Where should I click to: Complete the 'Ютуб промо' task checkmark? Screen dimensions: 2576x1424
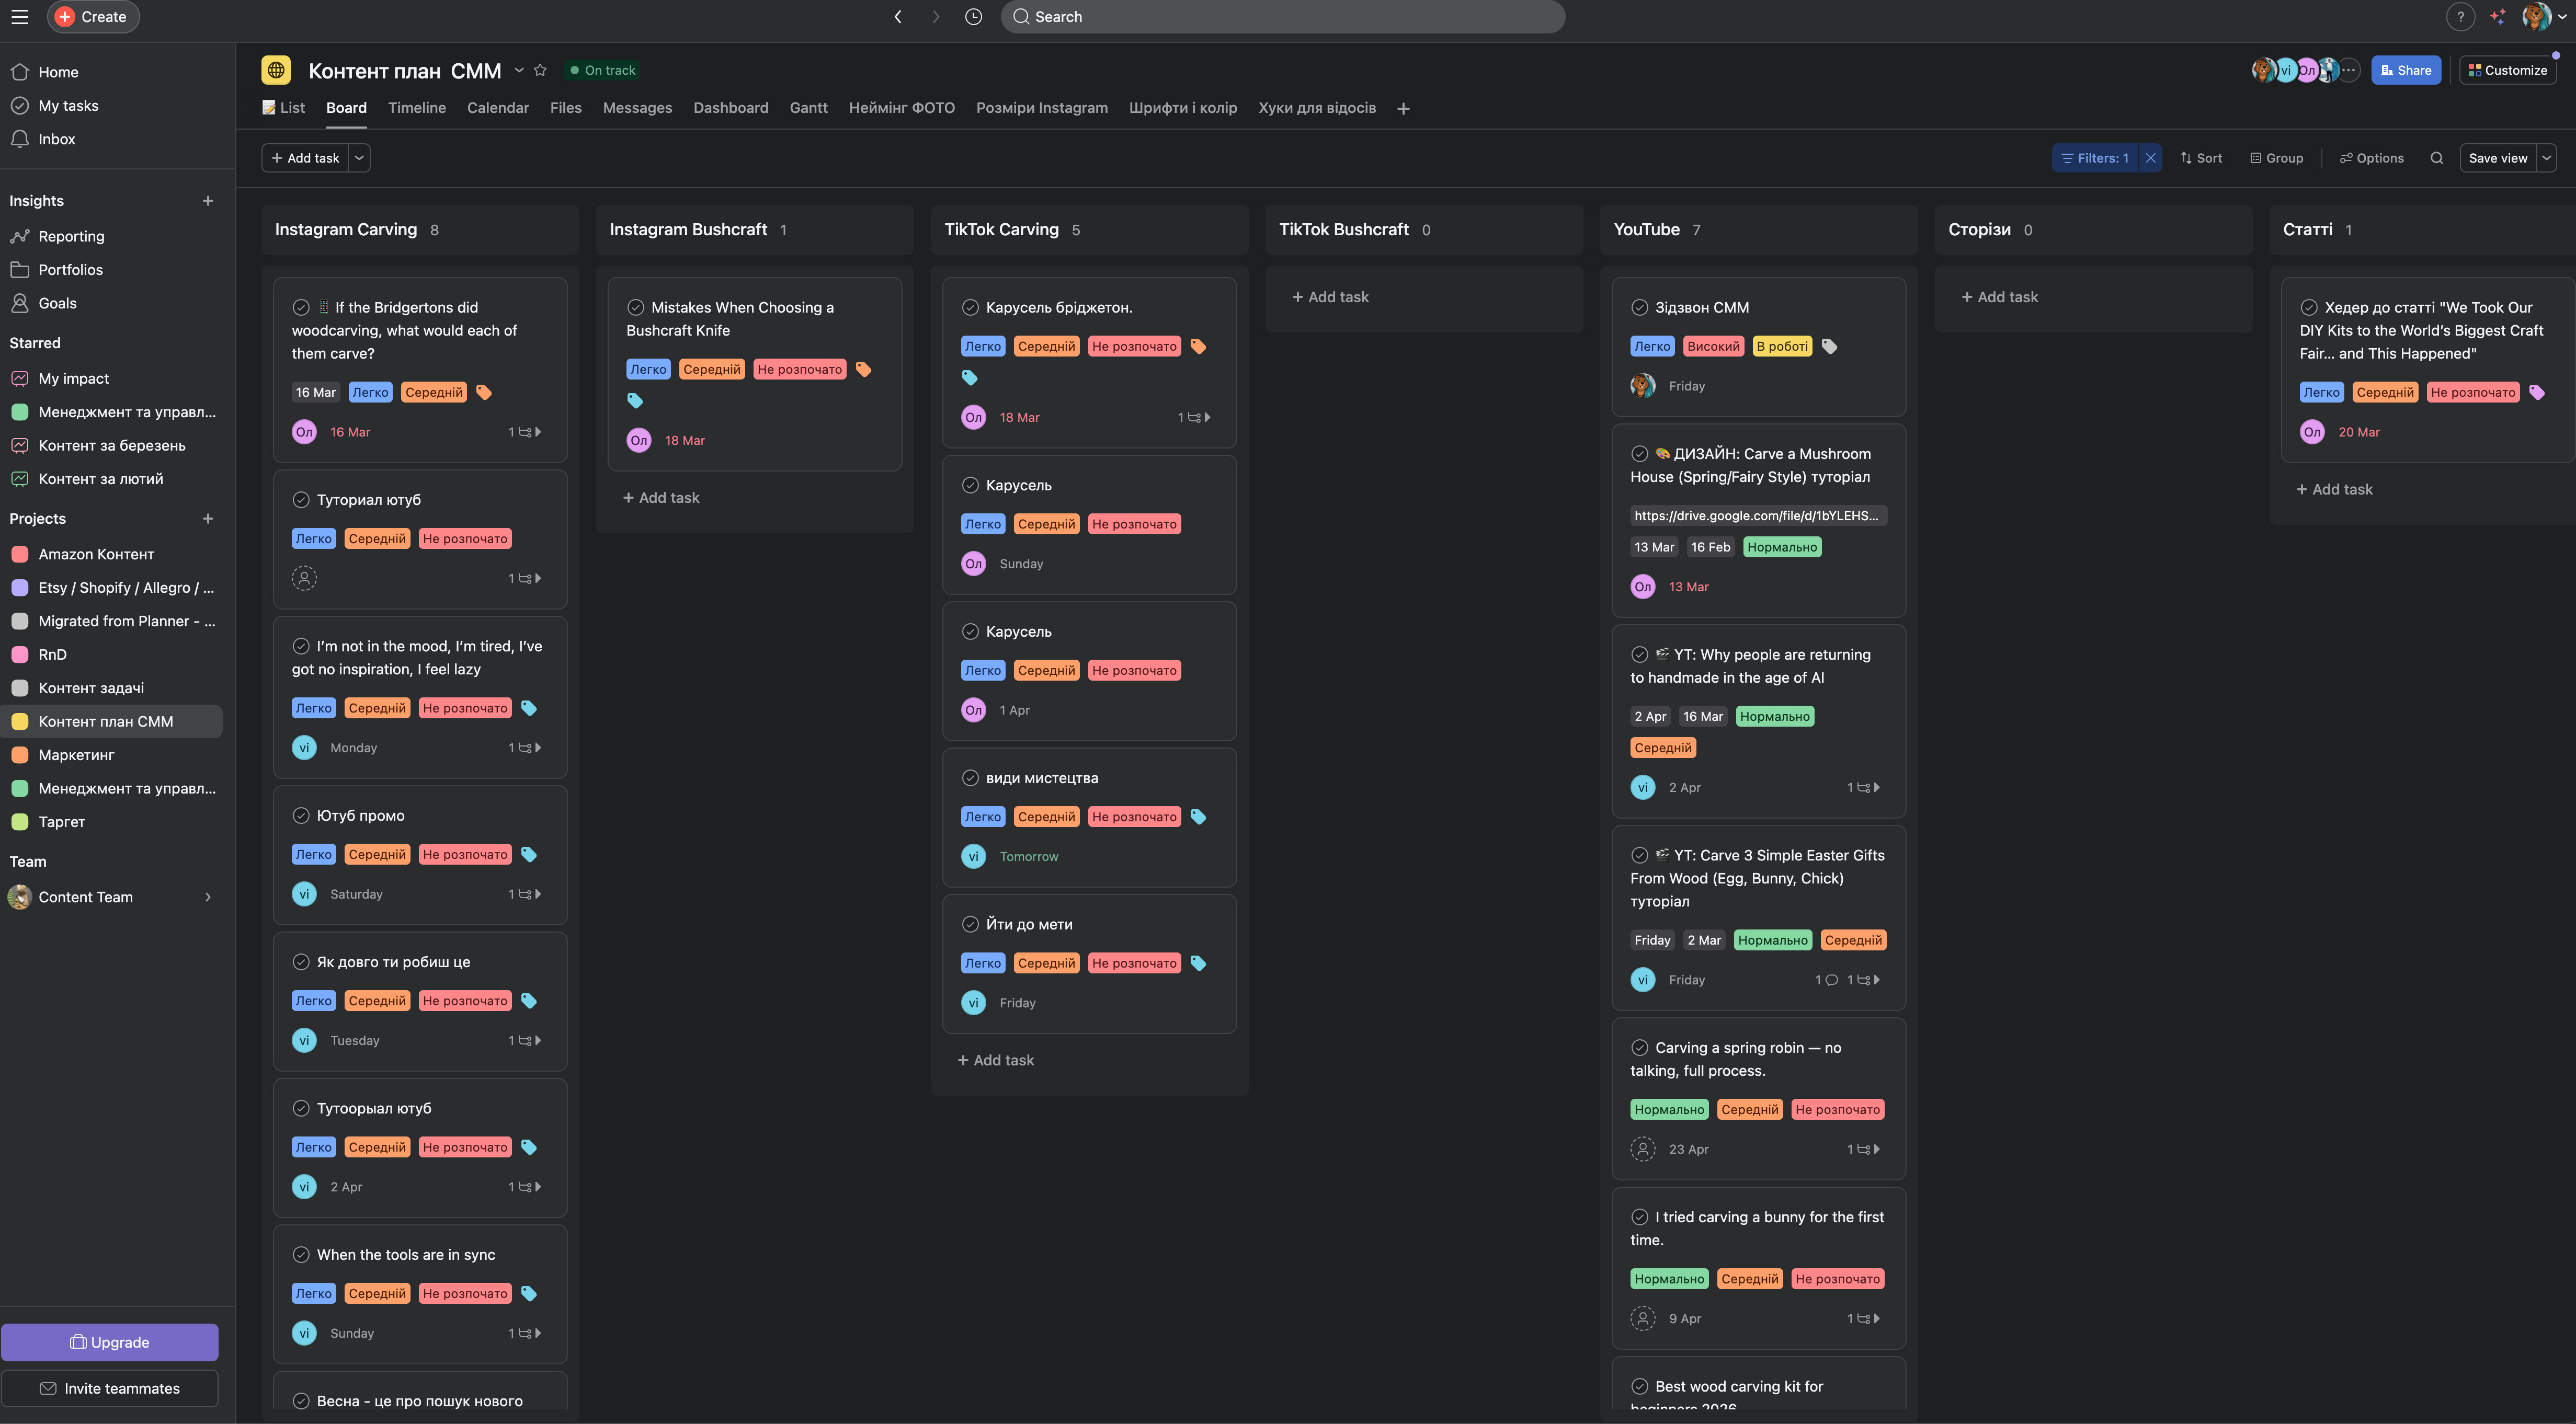click(x=301, y=815)
